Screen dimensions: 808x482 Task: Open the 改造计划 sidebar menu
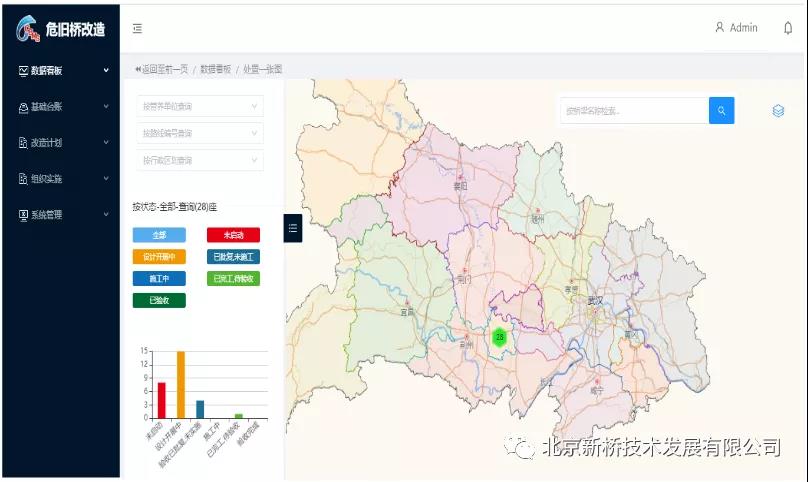tap(60, 143)
